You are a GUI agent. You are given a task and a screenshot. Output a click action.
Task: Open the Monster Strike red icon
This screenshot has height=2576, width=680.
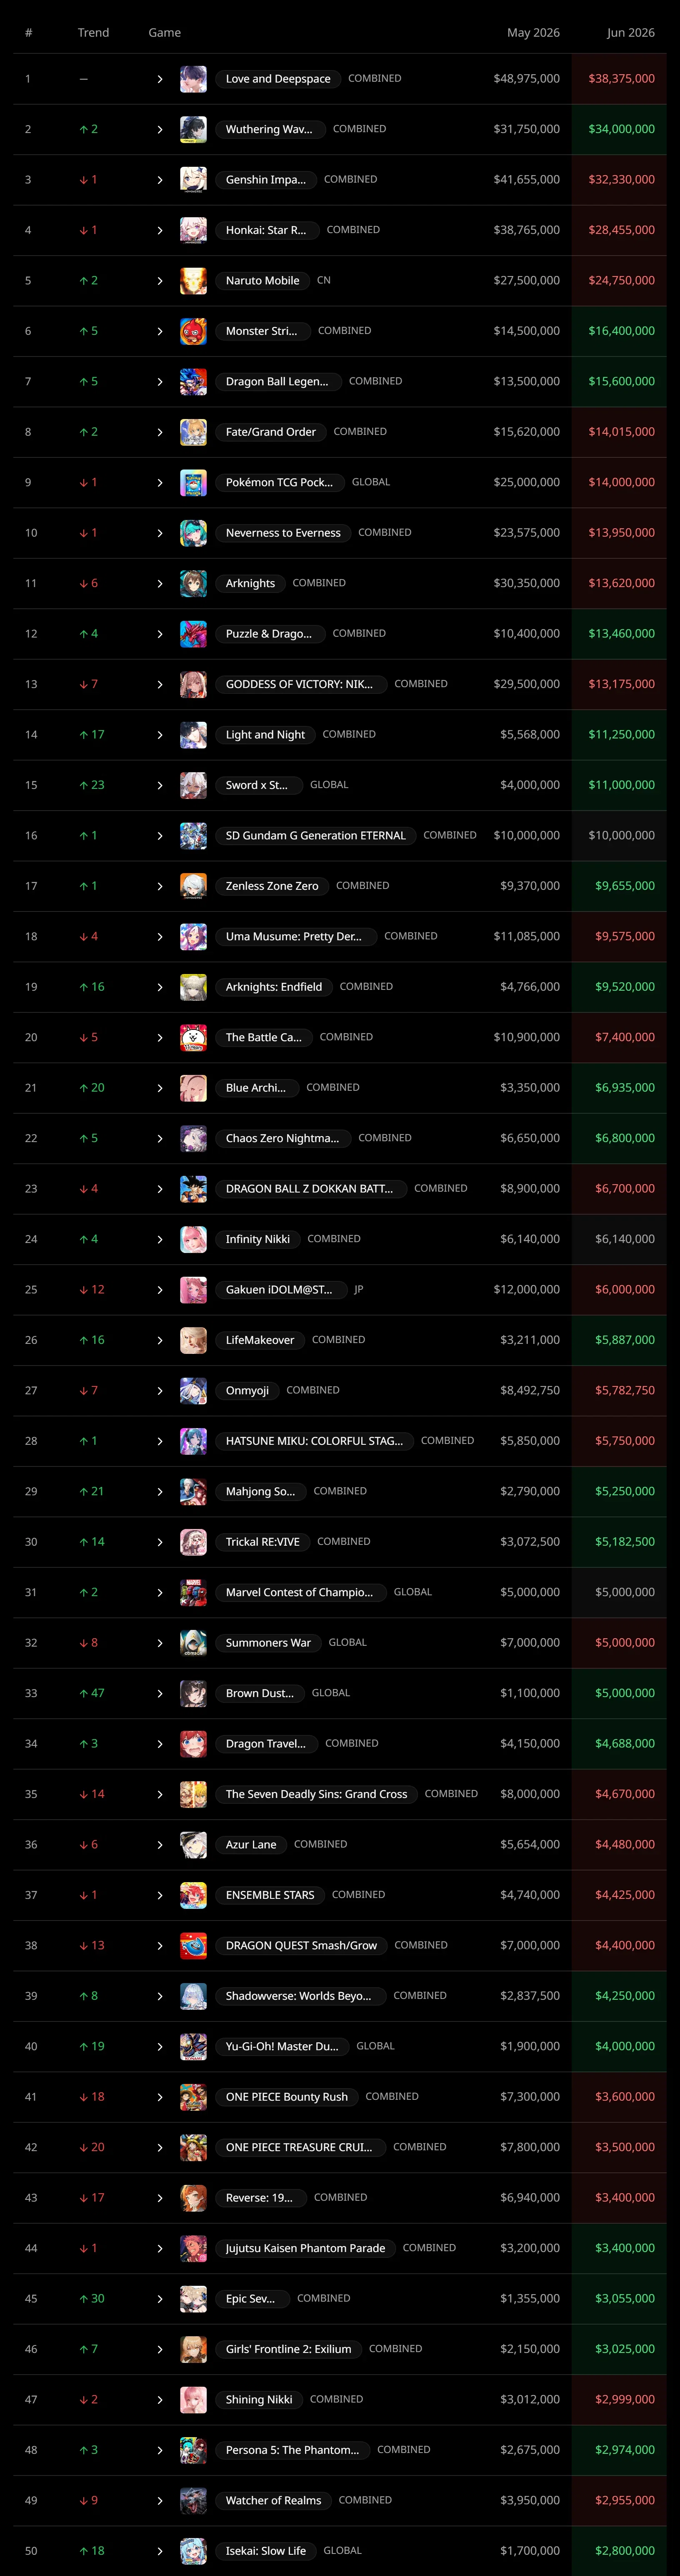[193, 331]
